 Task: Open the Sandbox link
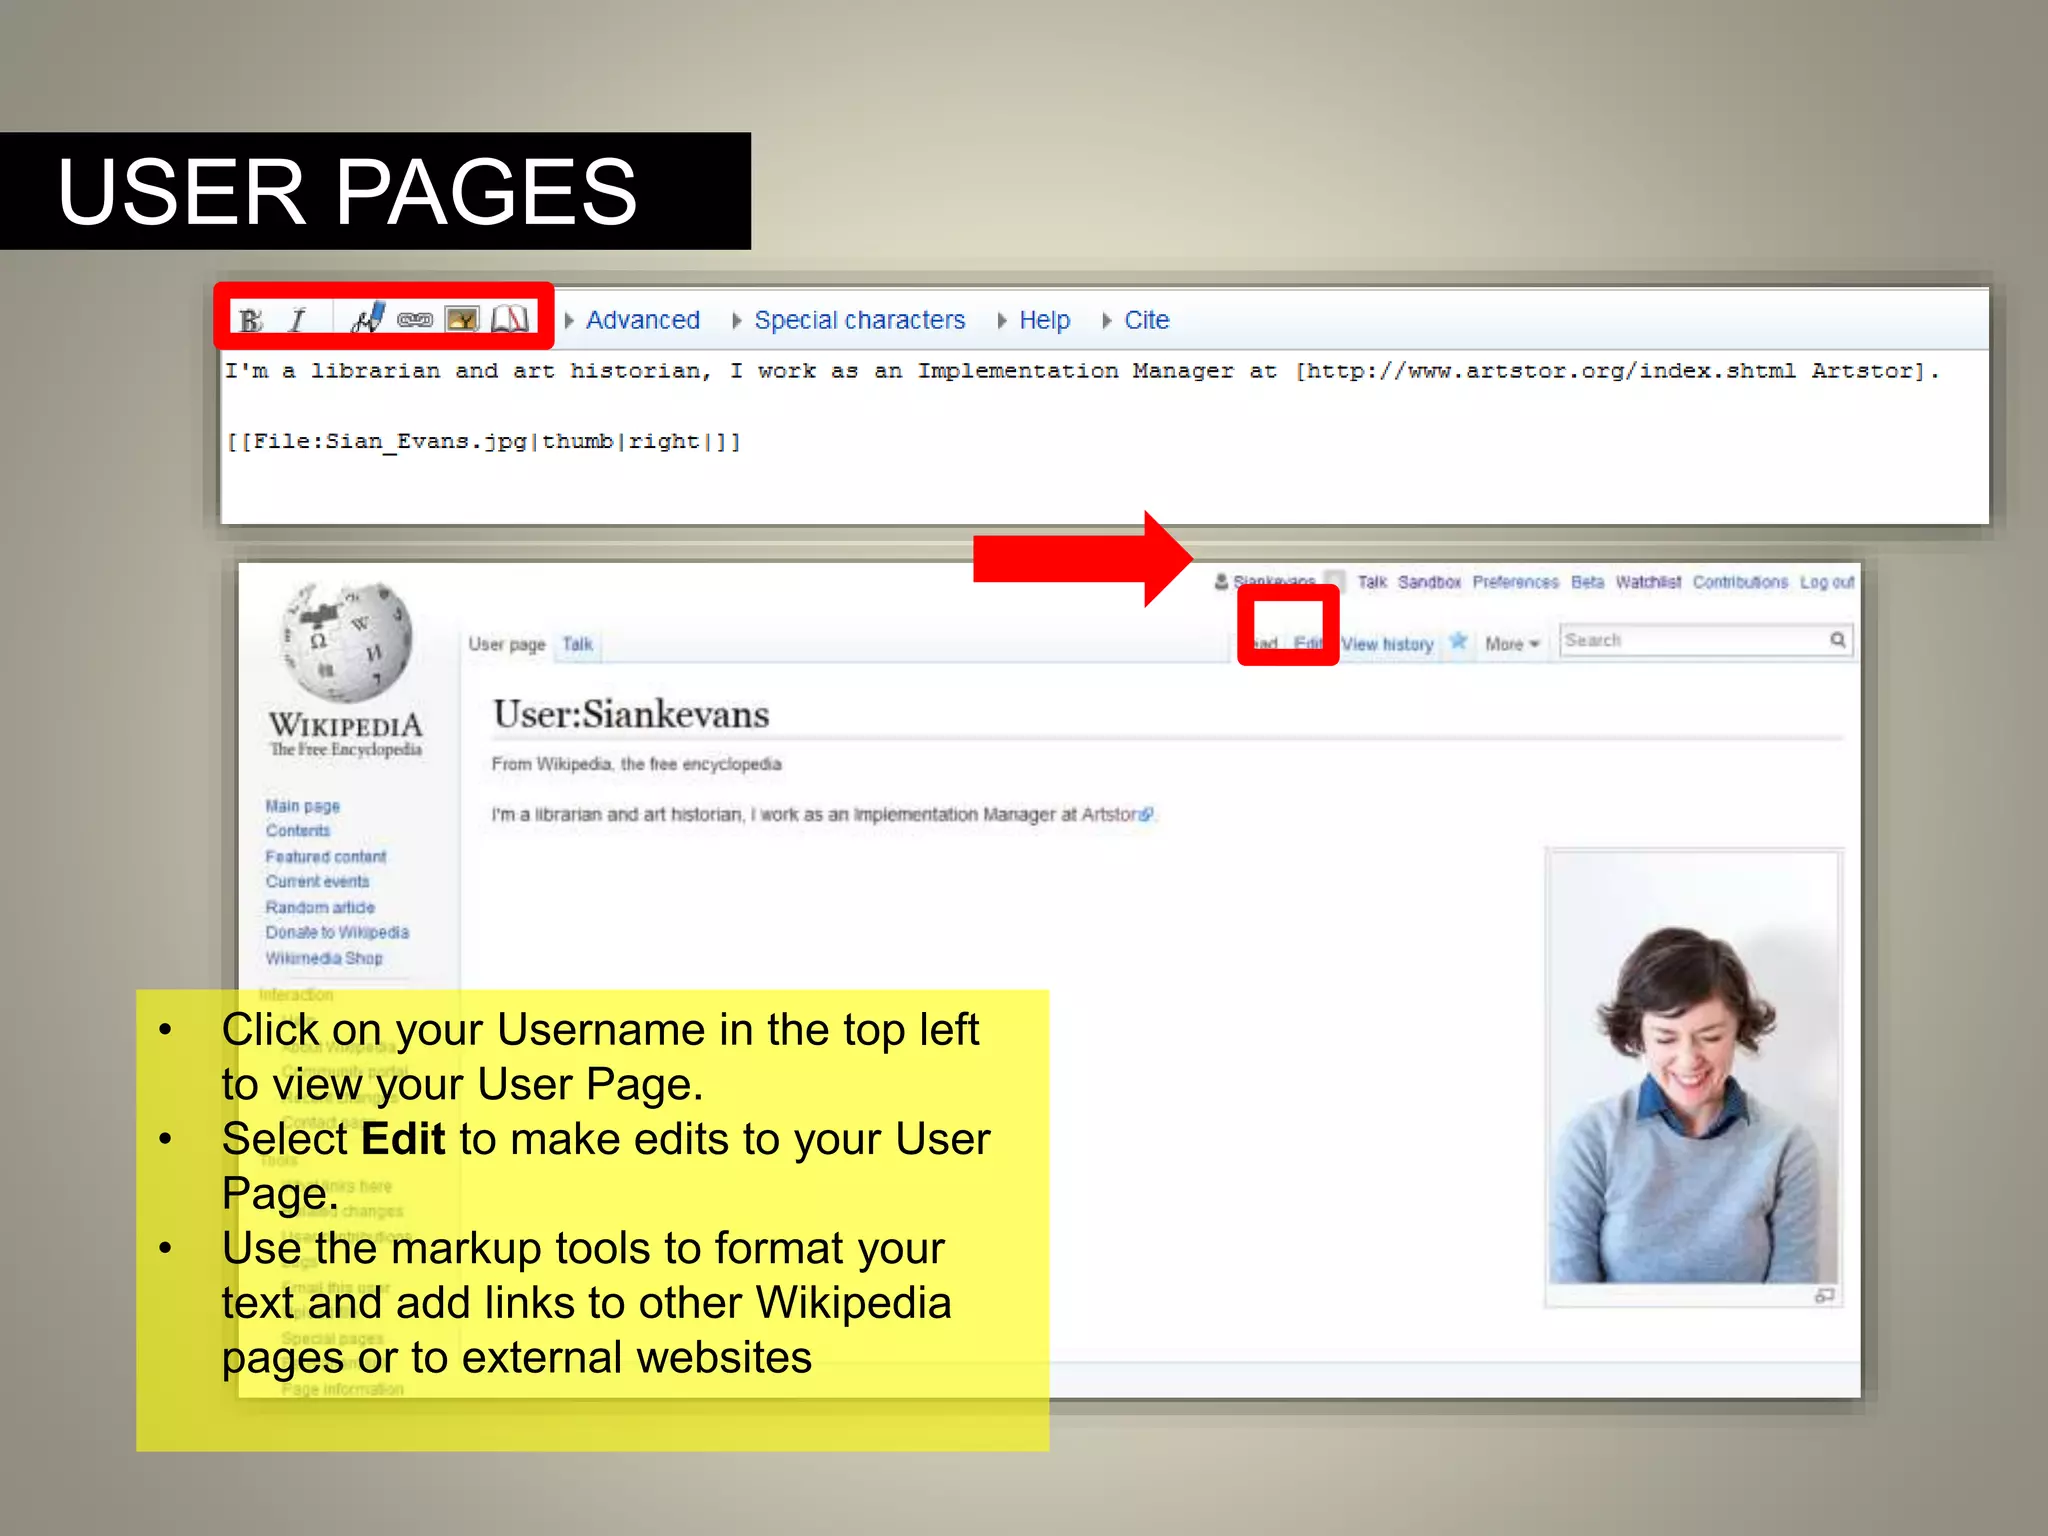coord(1429,582)
